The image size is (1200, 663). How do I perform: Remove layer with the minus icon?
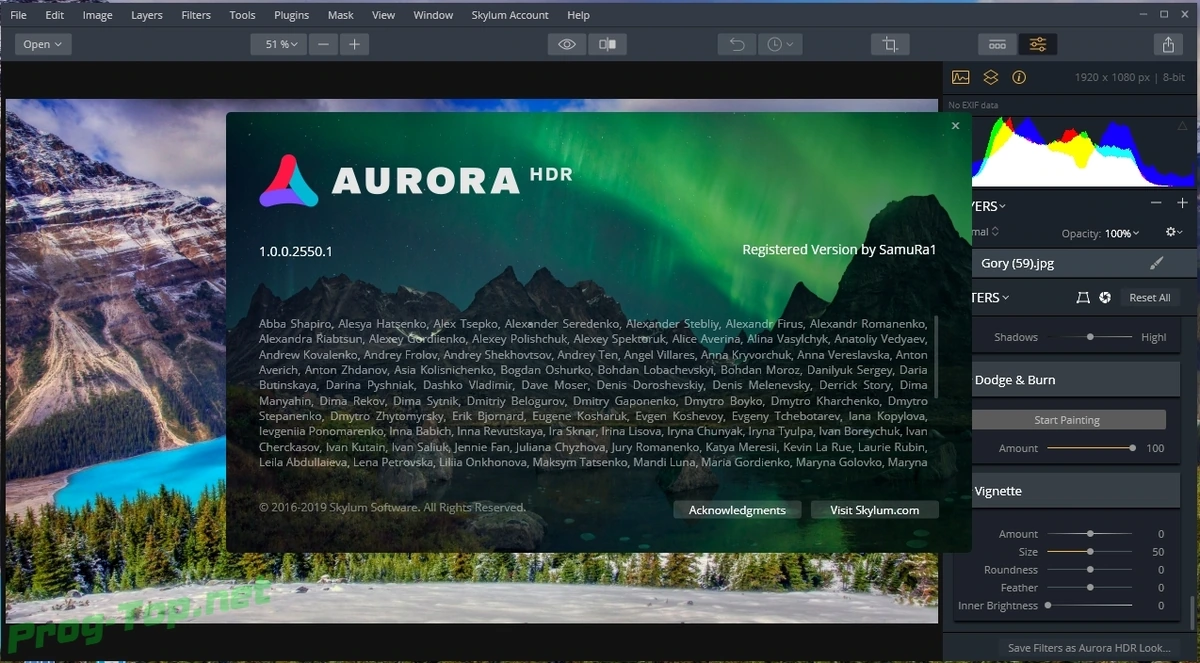pos(1156,203)
